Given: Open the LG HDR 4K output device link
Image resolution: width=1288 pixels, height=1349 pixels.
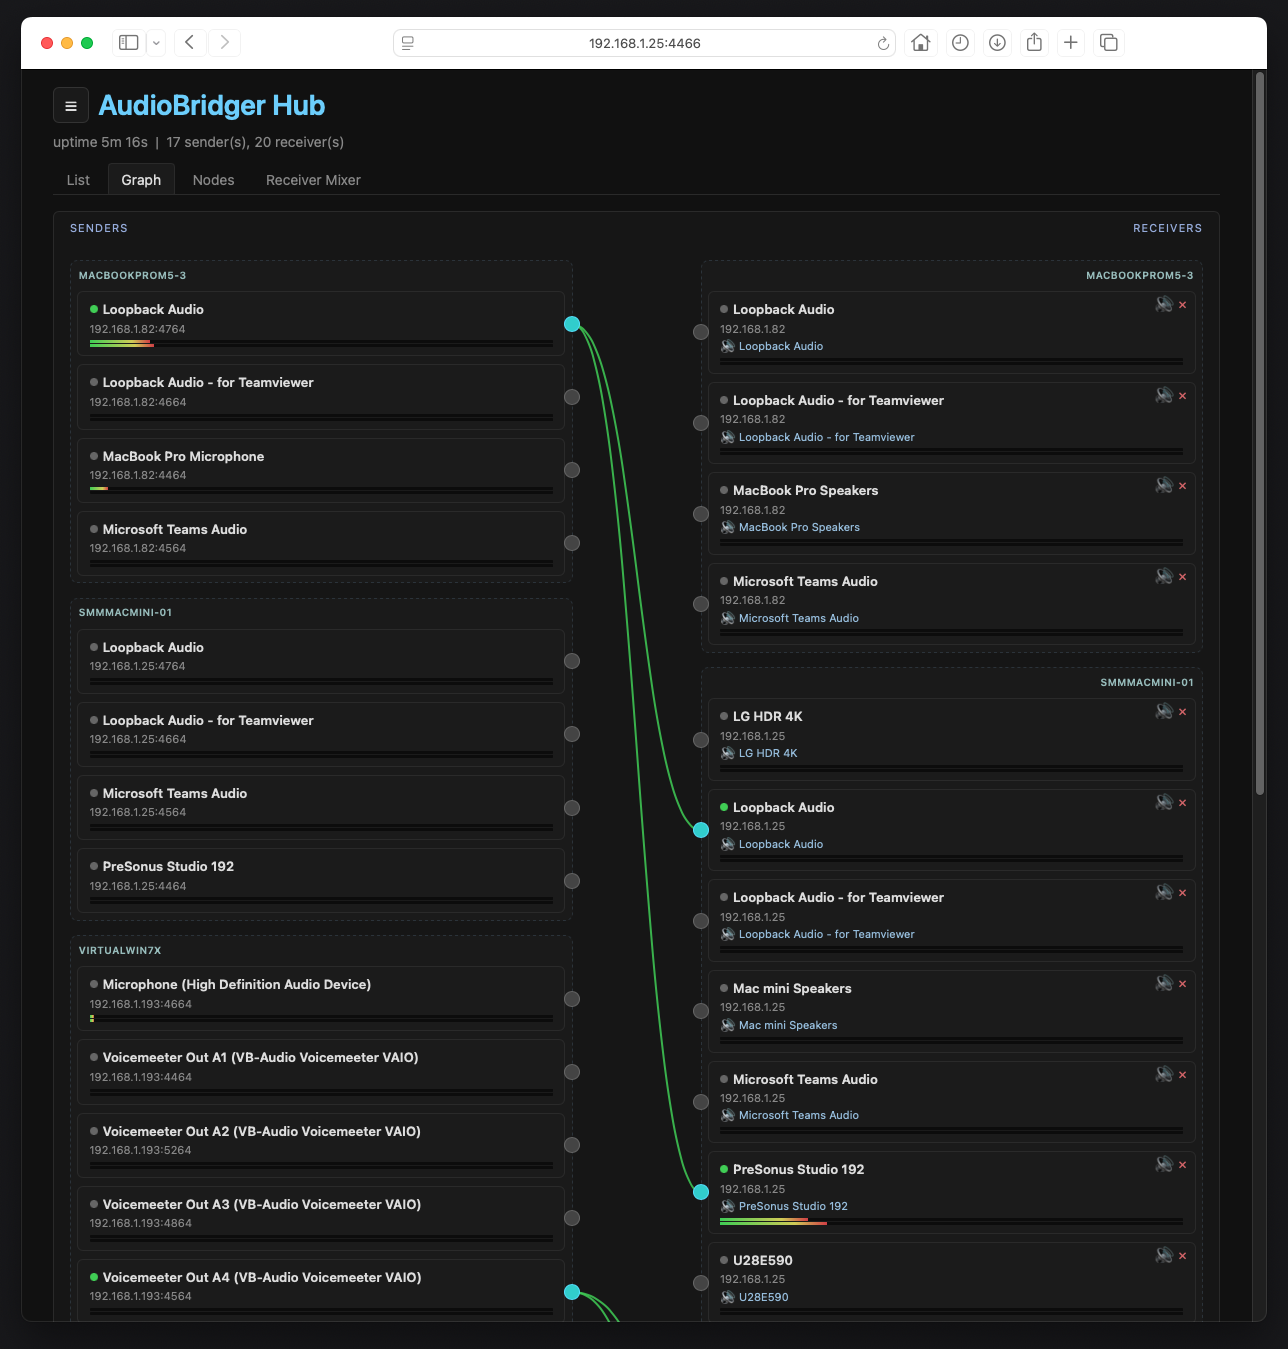Looking at the screenshot, I should pos(768,753).
